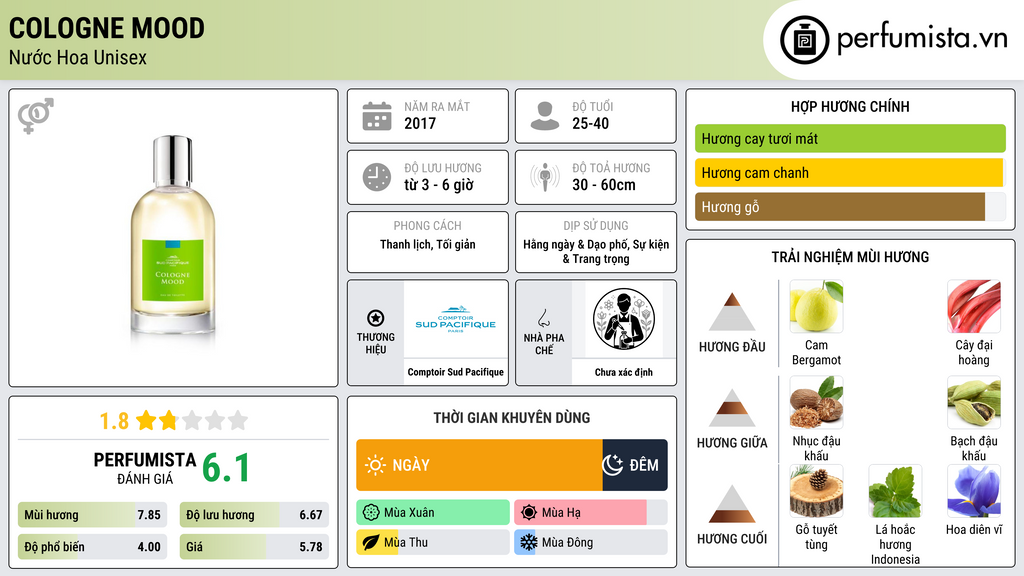Click the Hương gỗ accord bar
Image resolution: width=1024 pixels, height=576 pixels.
pyautogui.click(x=850, y=207)
